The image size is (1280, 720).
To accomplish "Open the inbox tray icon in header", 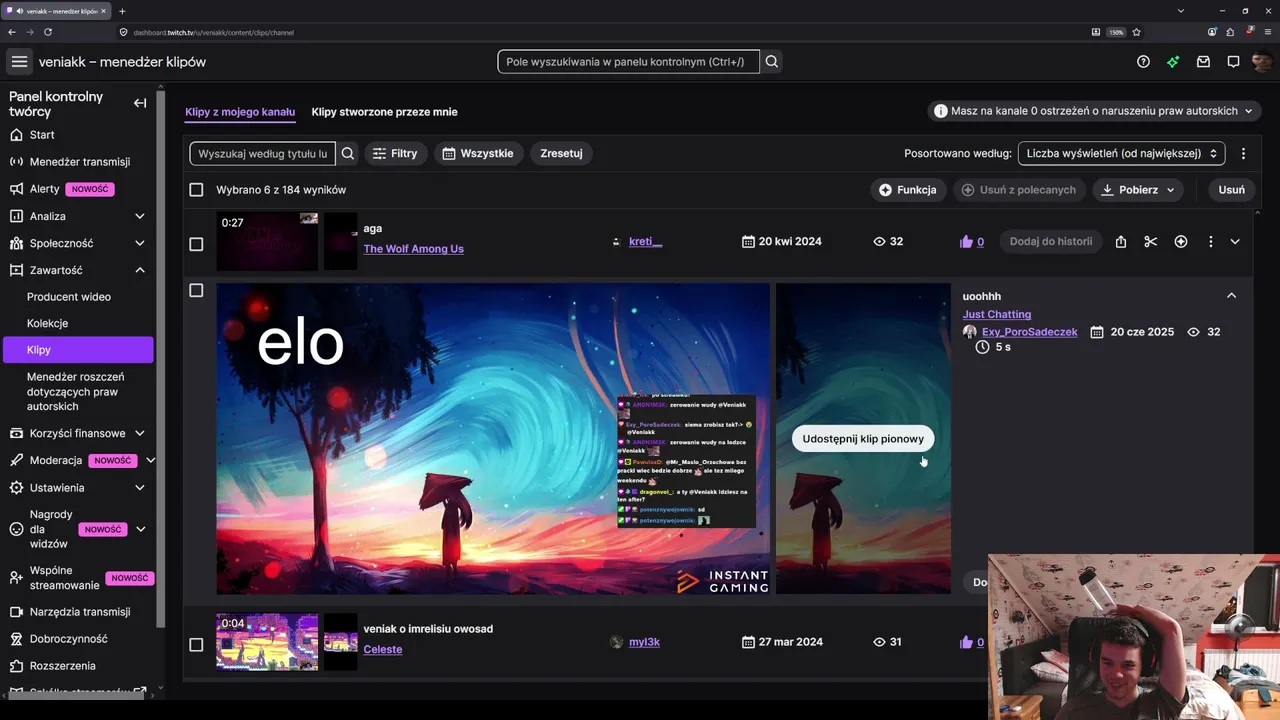I will pos(1203,62).
